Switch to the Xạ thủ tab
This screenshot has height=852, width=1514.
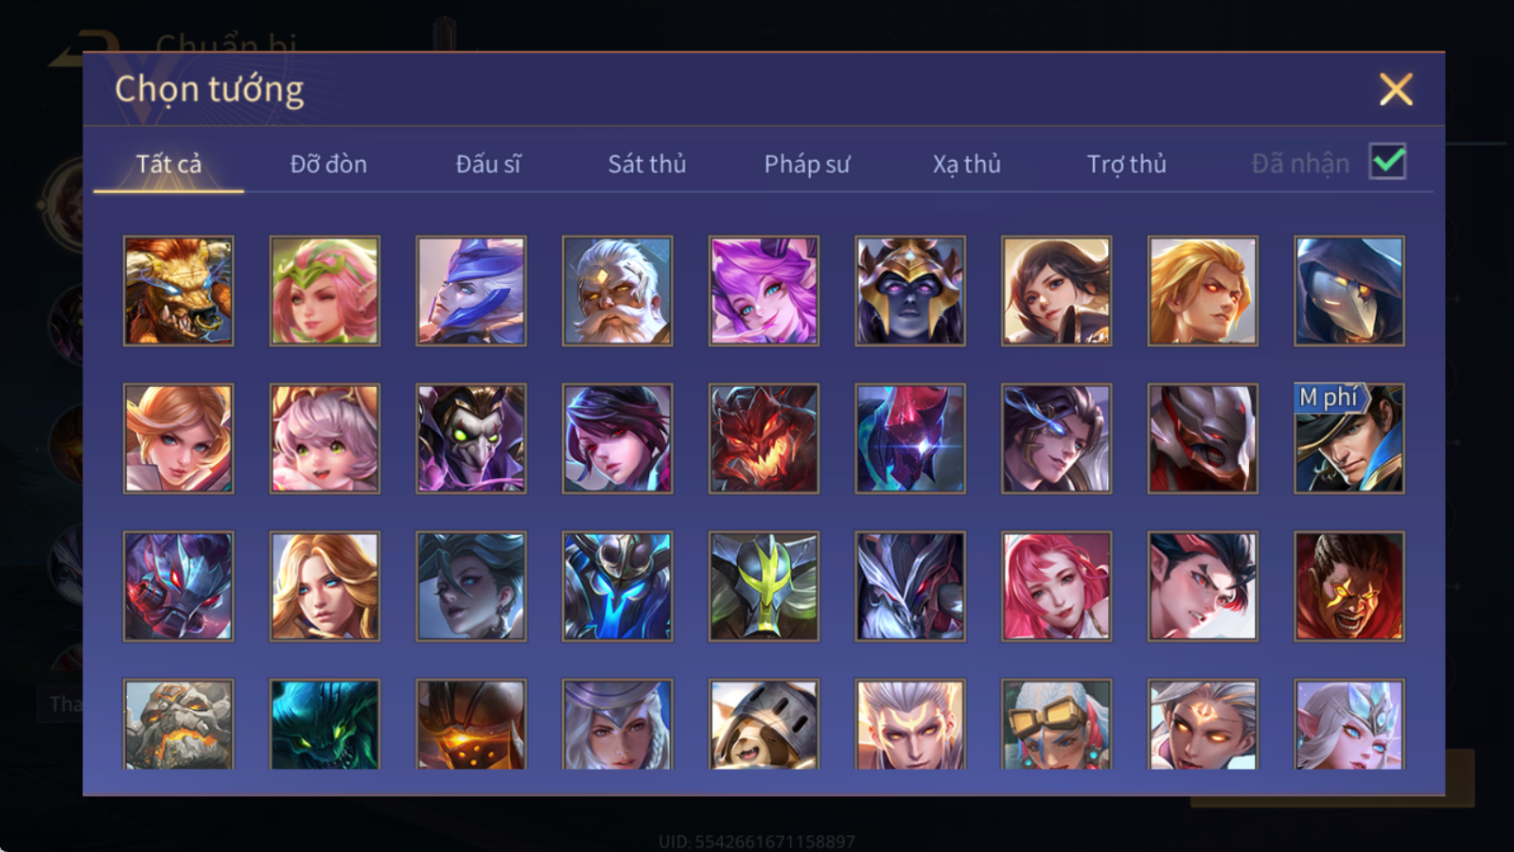click(x=967, y=164)
